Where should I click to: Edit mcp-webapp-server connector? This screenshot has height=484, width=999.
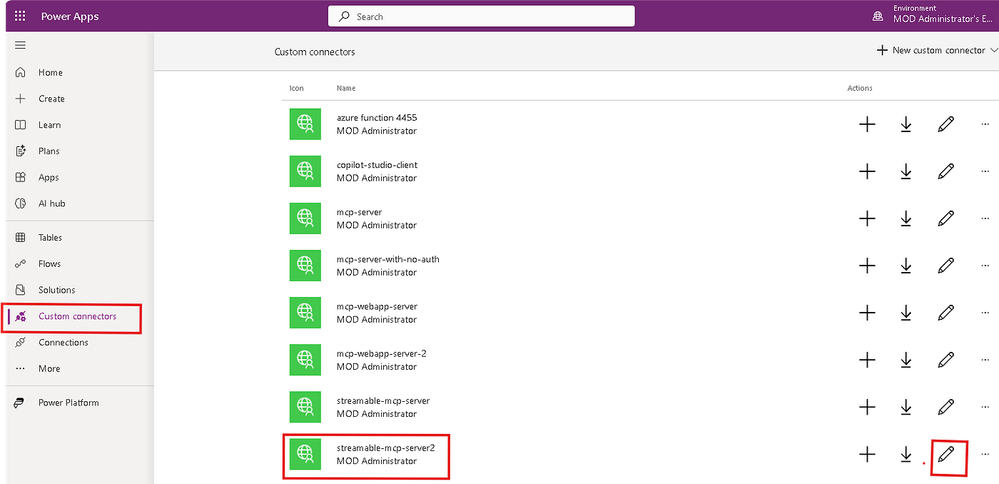pyautogui.click(x=946, y=313)
